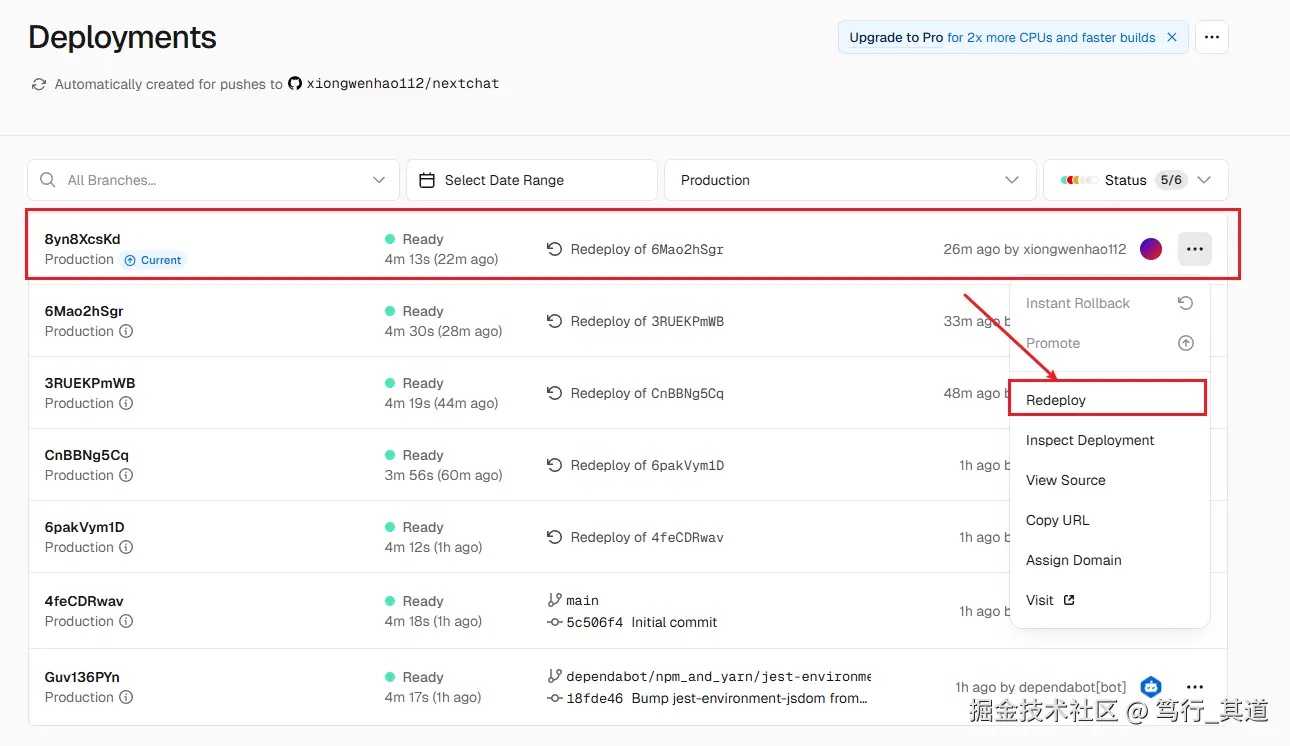This screenshot has height=746, width=1290.
Task: Open the Select Date Range picker
Action: (x=531, y=180)
